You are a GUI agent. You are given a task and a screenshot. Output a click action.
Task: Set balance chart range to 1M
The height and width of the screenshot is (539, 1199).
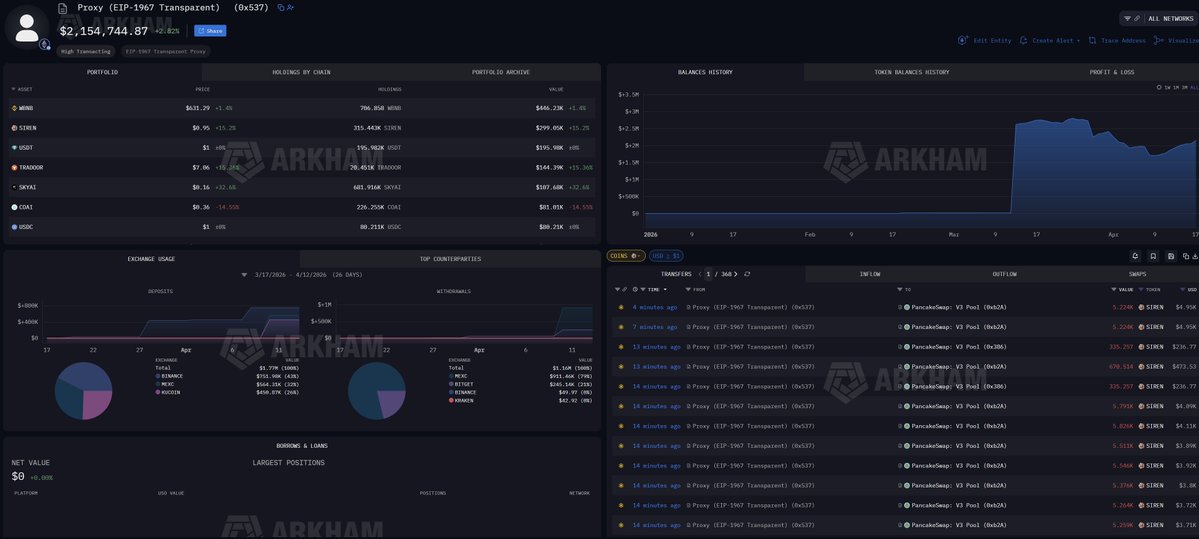(x=1176, y=88)
